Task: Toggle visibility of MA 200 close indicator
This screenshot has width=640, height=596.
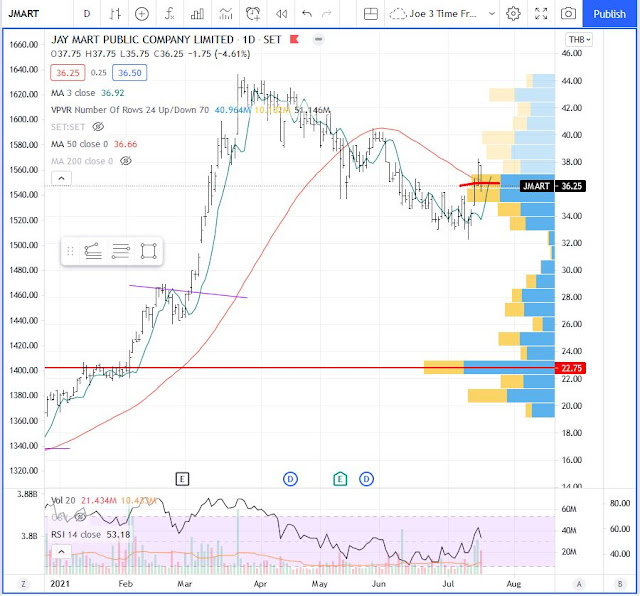Action: point(126,161)
